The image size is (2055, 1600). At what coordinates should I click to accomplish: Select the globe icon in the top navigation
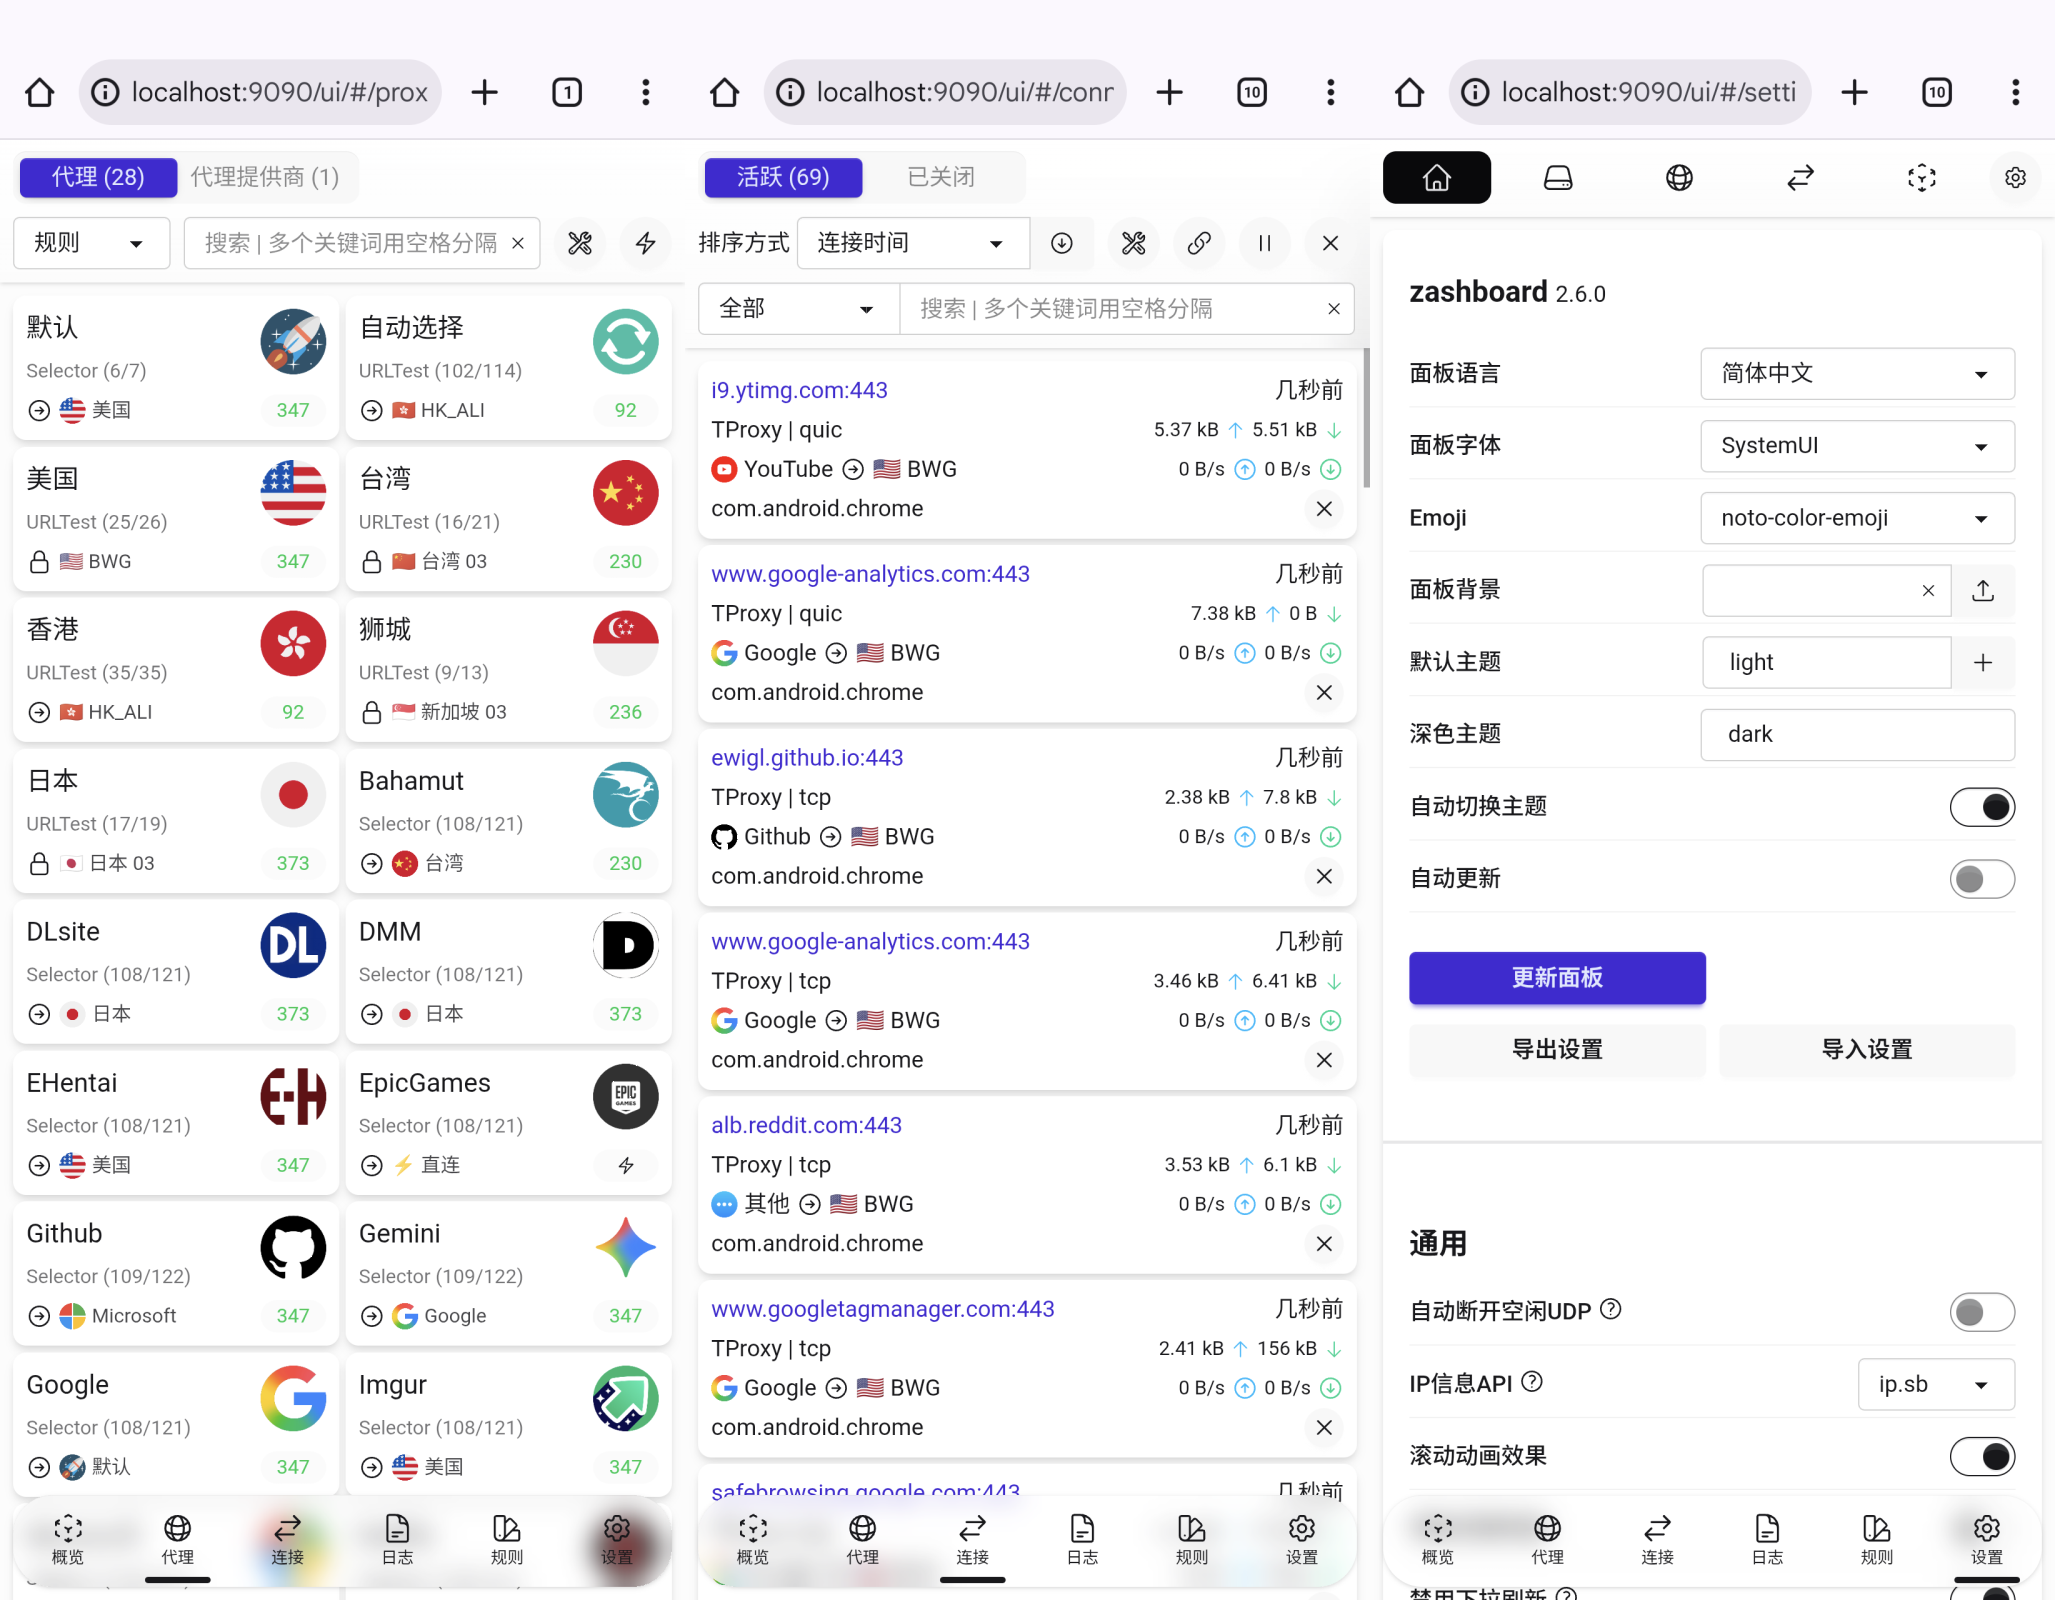(x=1678, y=178)
